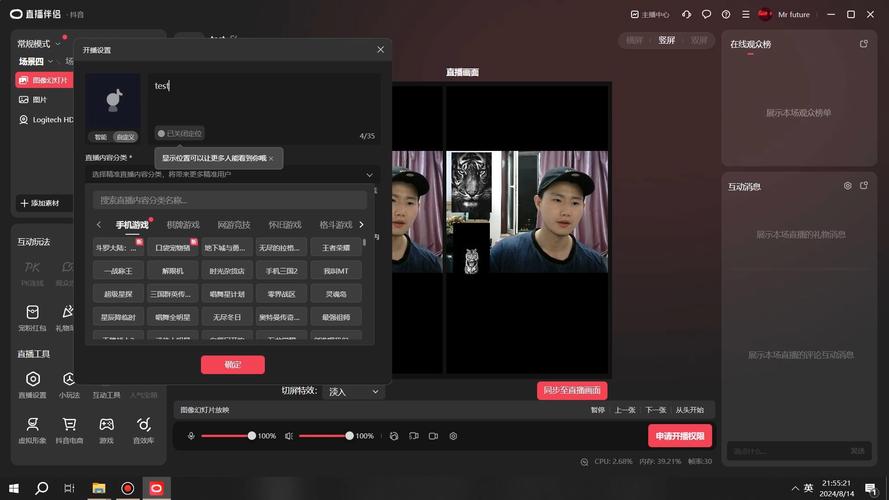
Task: Open the 游戏 gamepad tool
Action: click(106, 425)
